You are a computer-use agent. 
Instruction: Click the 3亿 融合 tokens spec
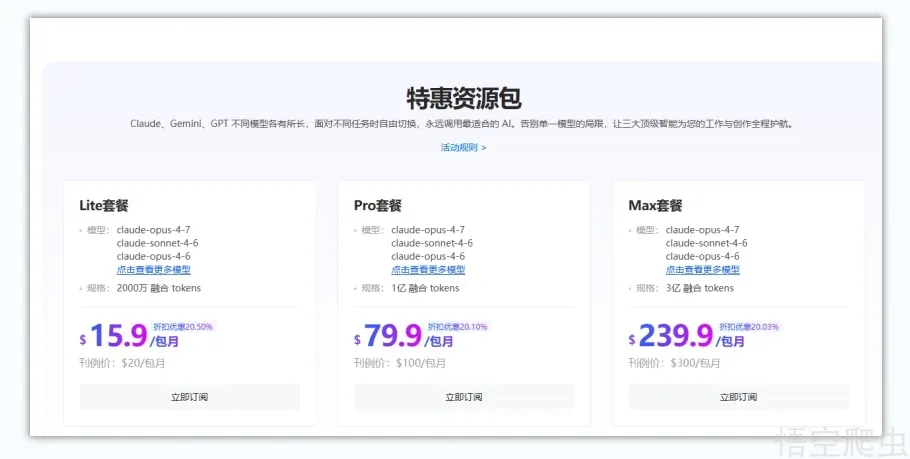700,288
